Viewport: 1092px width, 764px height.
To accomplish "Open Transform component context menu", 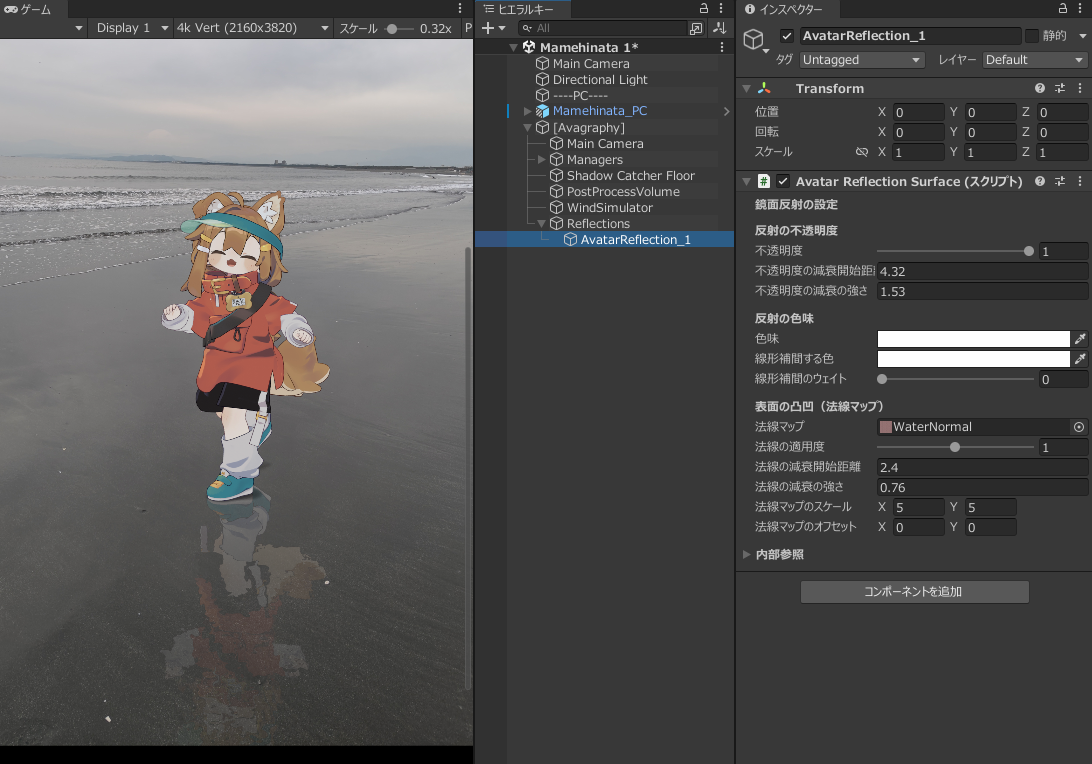I will pyautogui.click(x=1080, y=88).
